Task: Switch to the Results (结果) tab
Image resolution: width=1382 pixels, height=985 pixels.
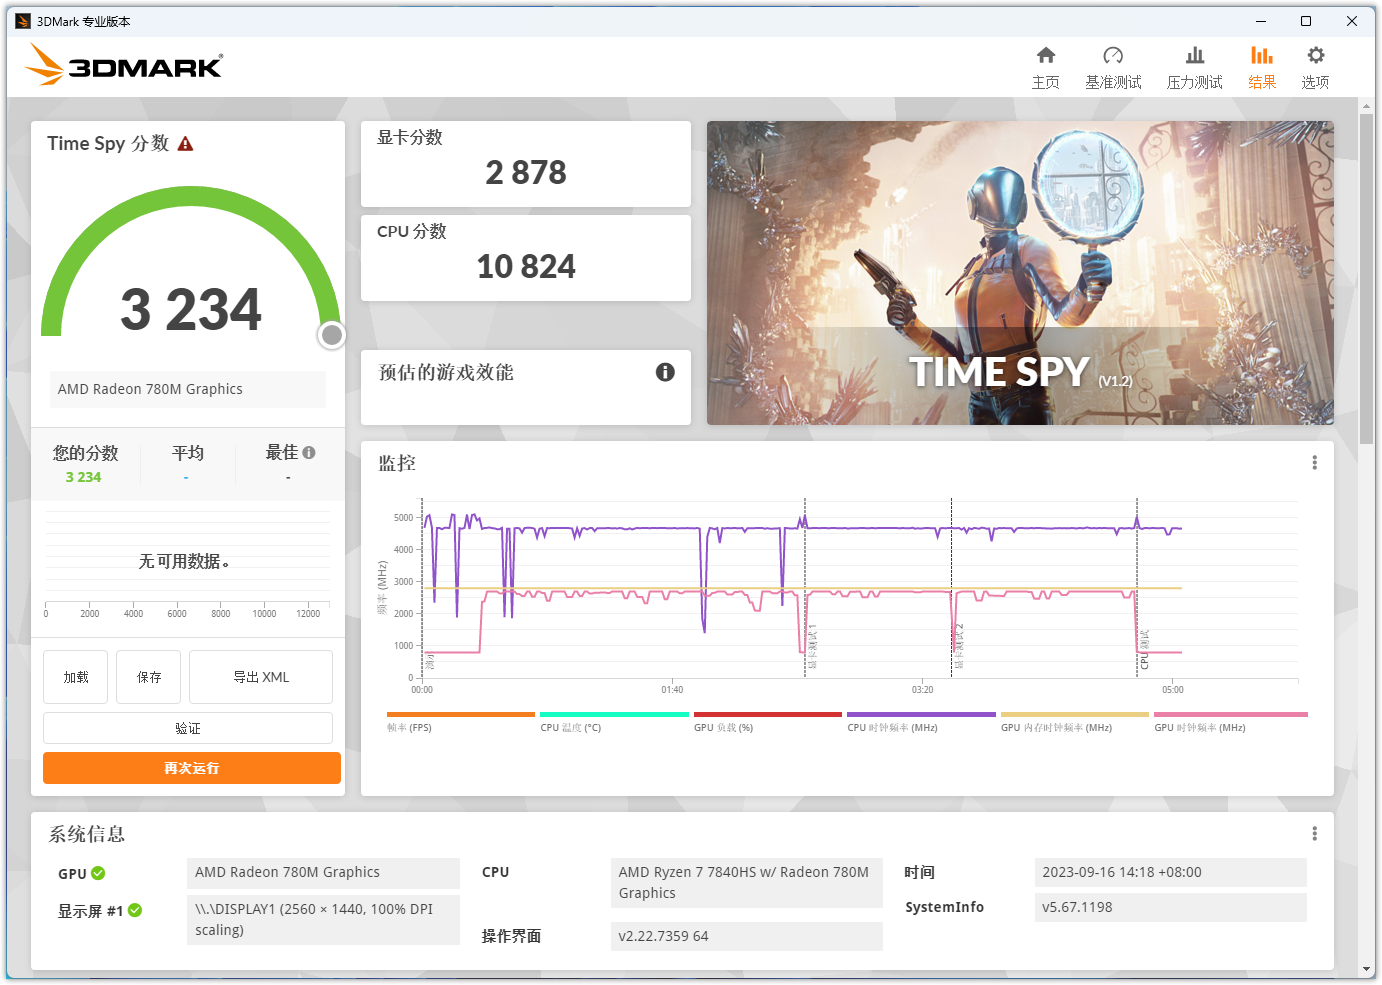Action: [1262, 67]
